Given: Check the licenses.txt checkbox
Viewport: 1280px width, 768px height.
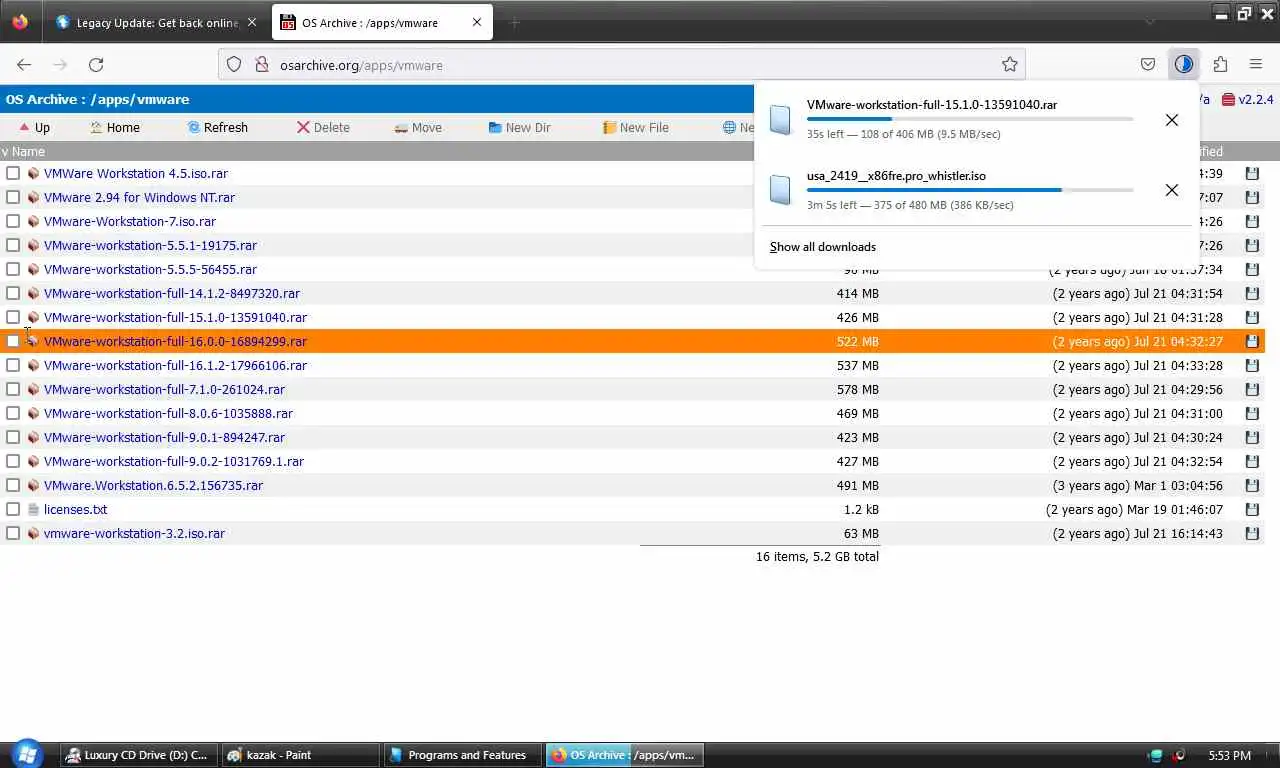Looking at the screenshot, I should point(13,509).
